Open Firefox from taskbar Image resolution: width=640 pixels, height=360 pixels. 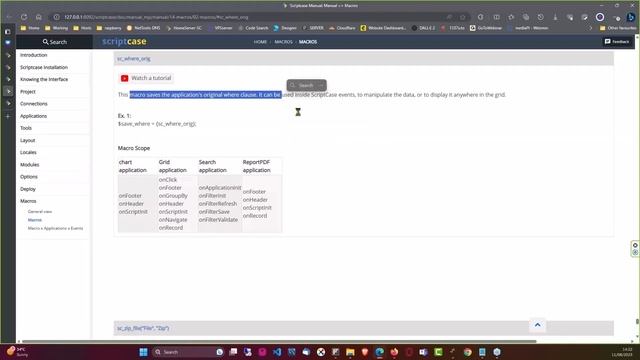394,352
